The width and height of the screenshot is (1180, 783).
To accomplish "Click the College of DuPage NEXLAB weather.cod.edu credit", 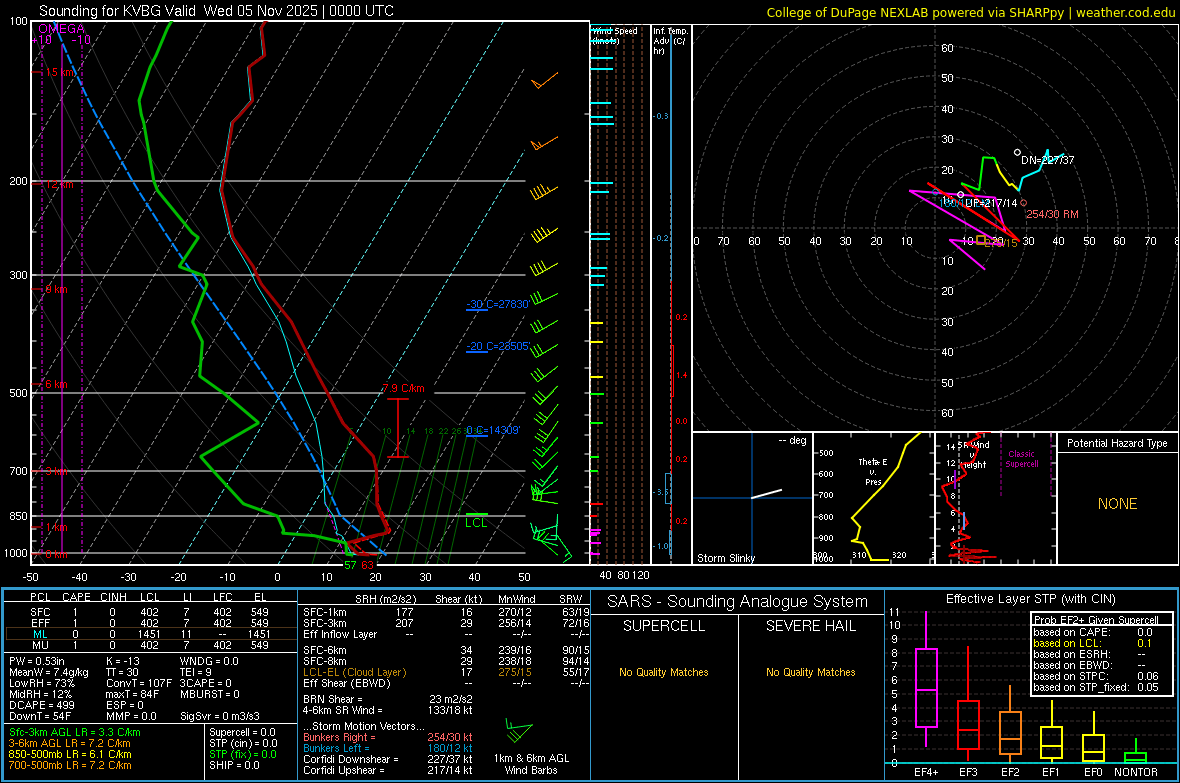I will click(x=970, y=12).
